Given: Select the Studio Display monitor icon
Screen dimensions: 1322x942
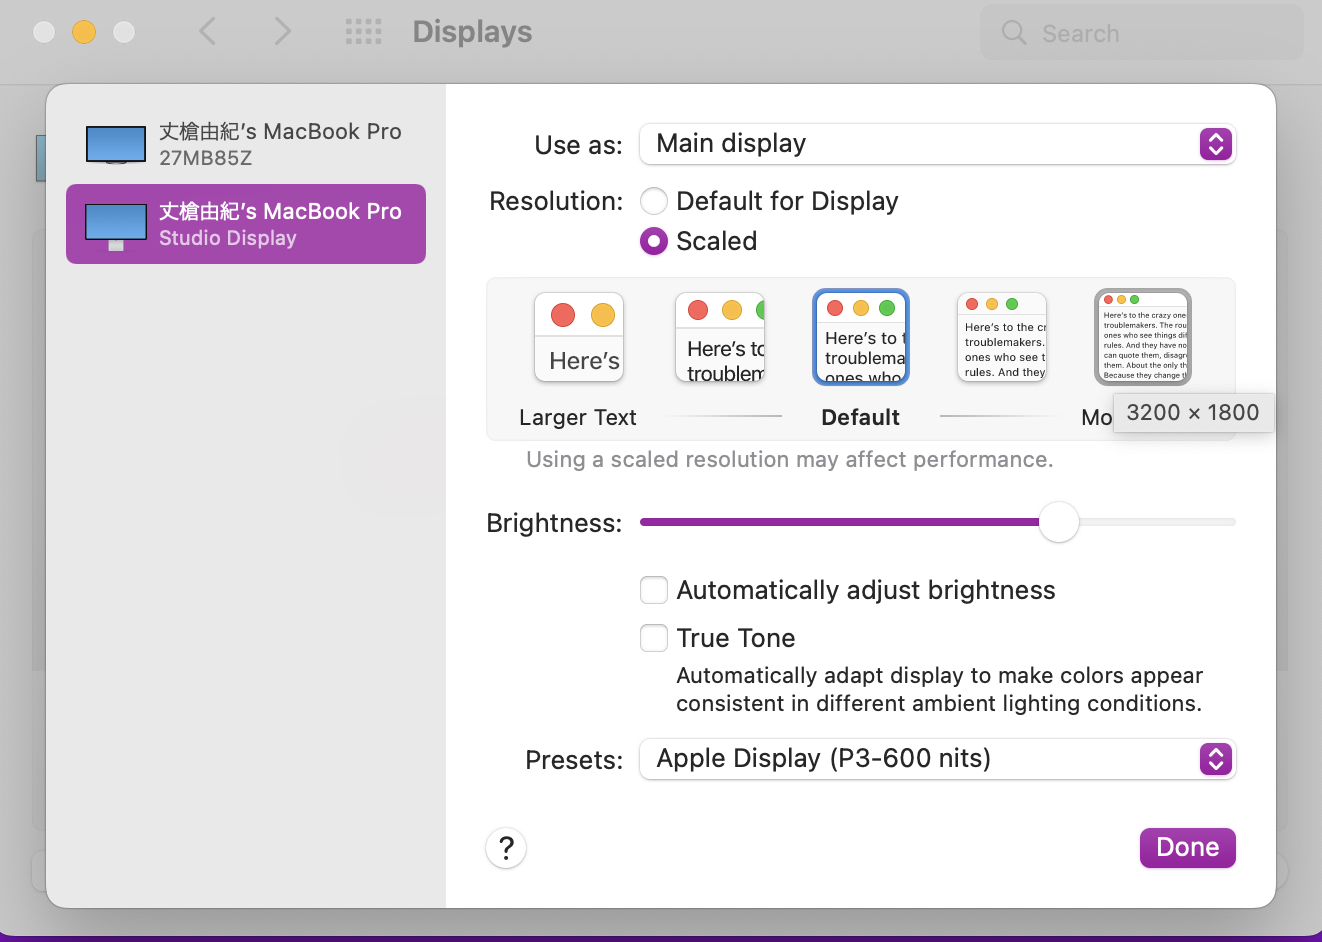Looking at the screenshot, I should (x=116, y=226).
